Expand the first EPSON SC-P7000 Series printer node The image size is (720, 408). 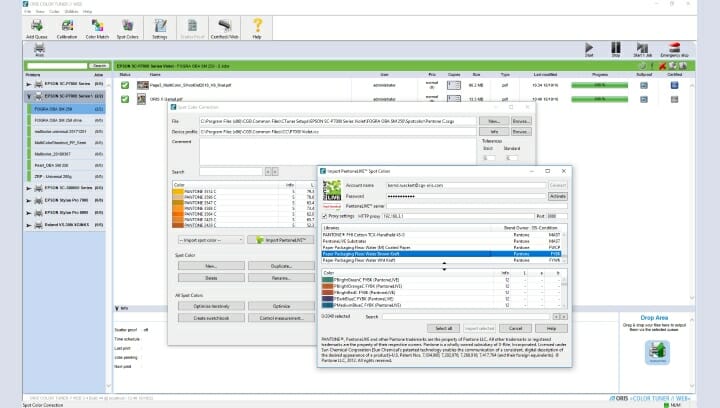click(28, 84)
